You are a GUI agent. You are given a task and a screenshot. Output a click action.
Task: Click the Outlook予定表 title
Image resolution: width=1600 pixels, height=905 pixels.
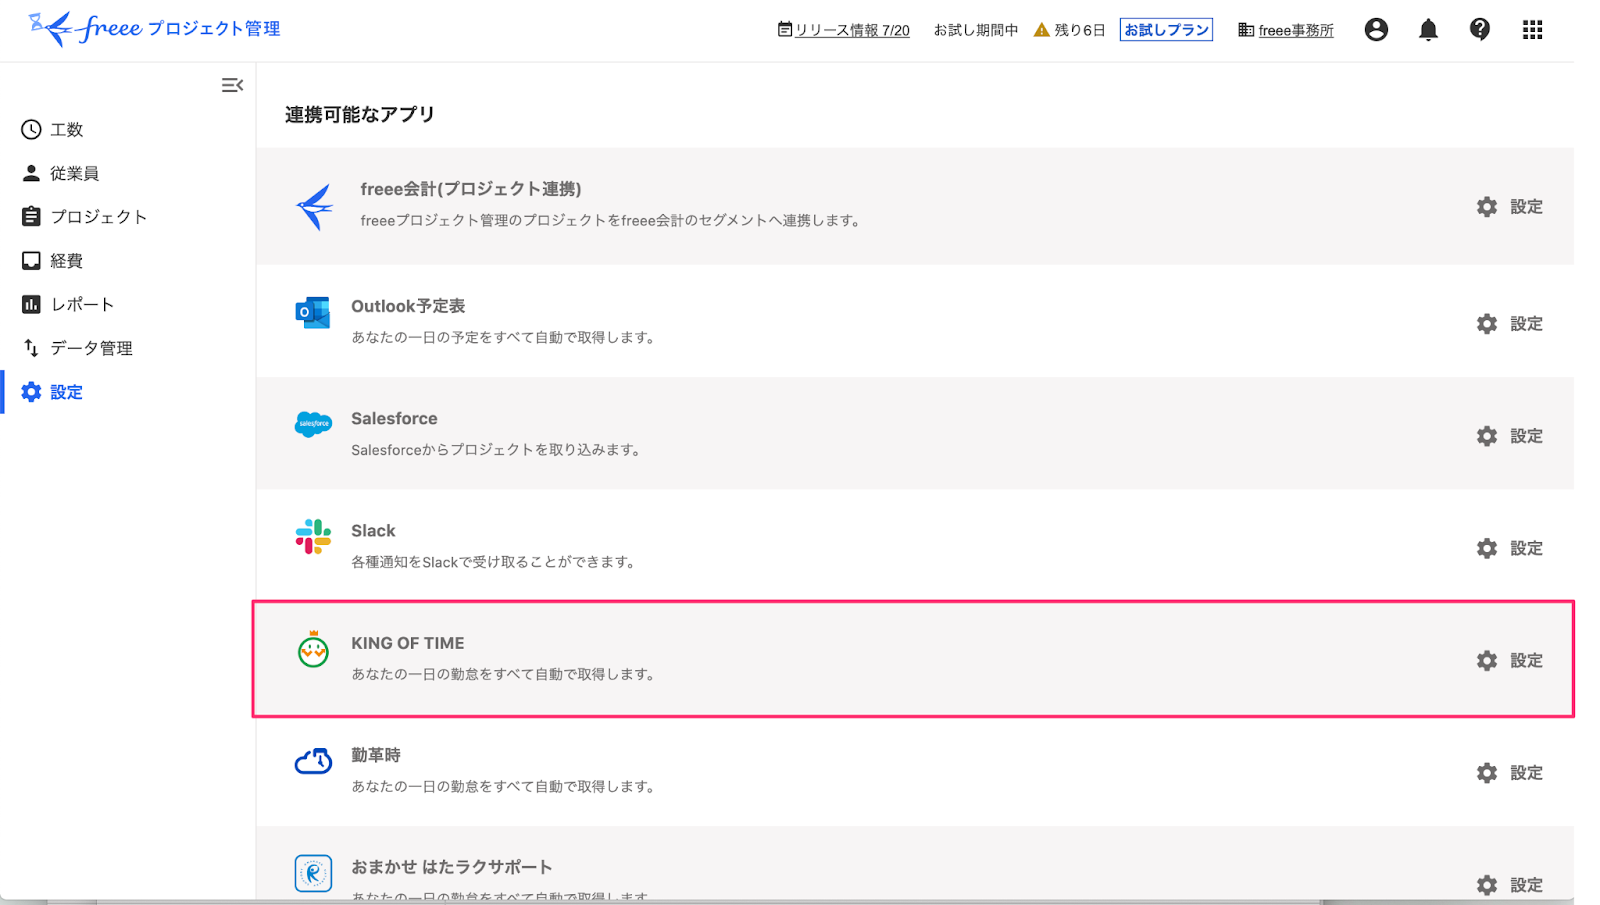click(408, 306)
